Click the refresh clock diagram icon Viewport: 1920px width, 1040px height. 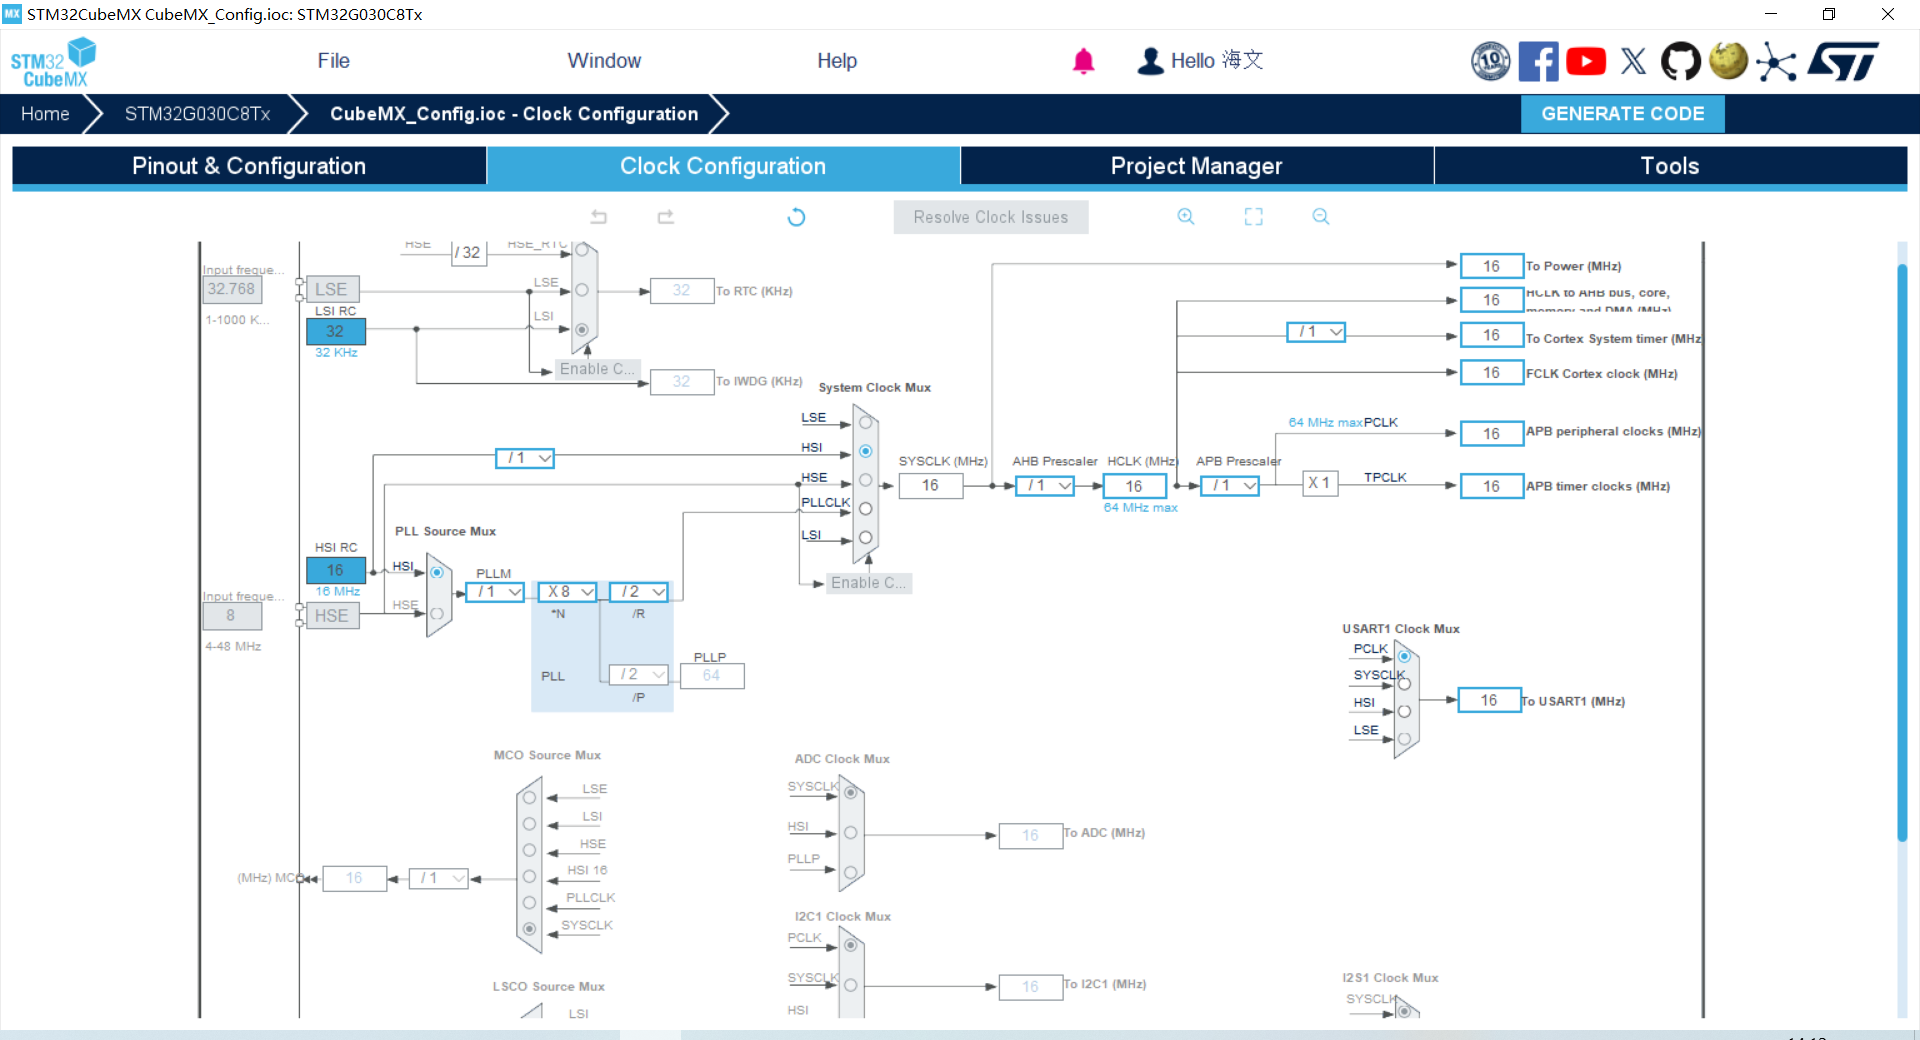click(796, 217)
